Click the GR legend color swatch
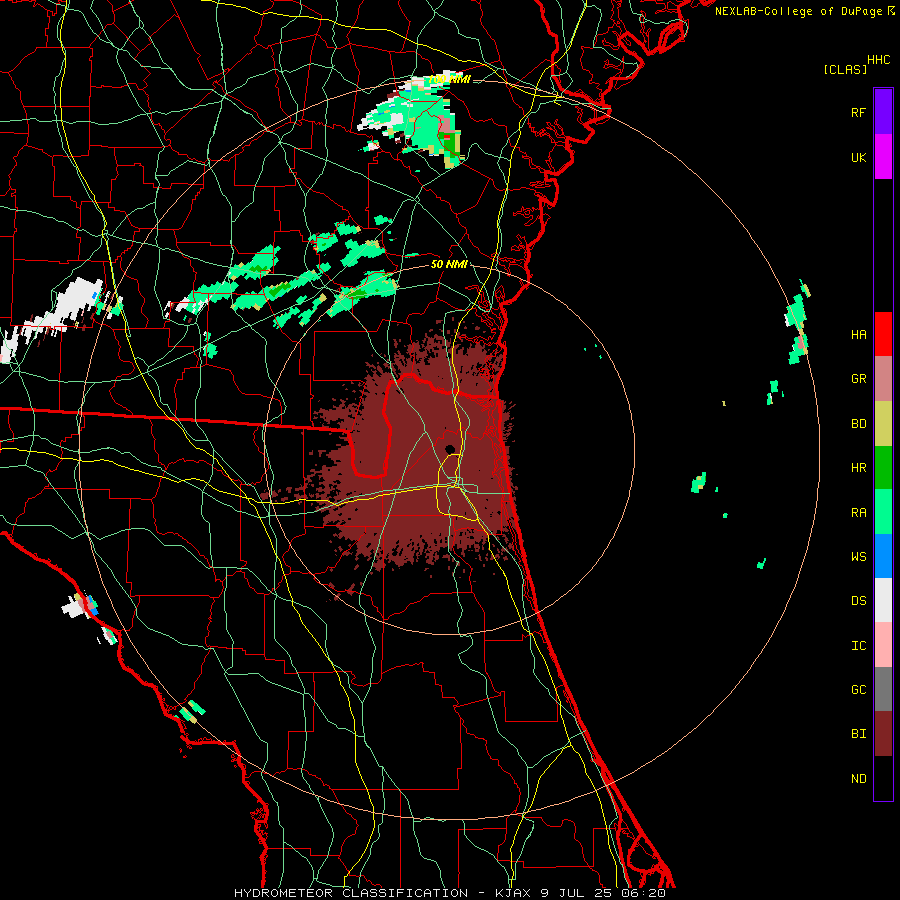The image size is (900, 900). [883, 379]
